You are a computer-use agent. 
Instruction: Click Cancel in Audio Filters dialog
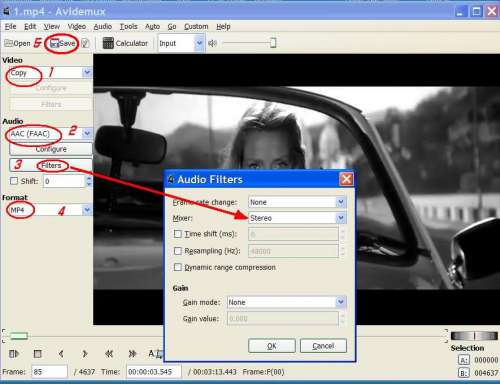[x=323, y=346]
